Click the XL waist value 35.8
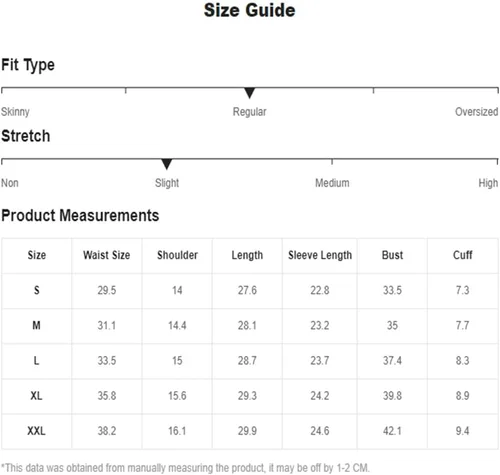 tap(107, 396)
